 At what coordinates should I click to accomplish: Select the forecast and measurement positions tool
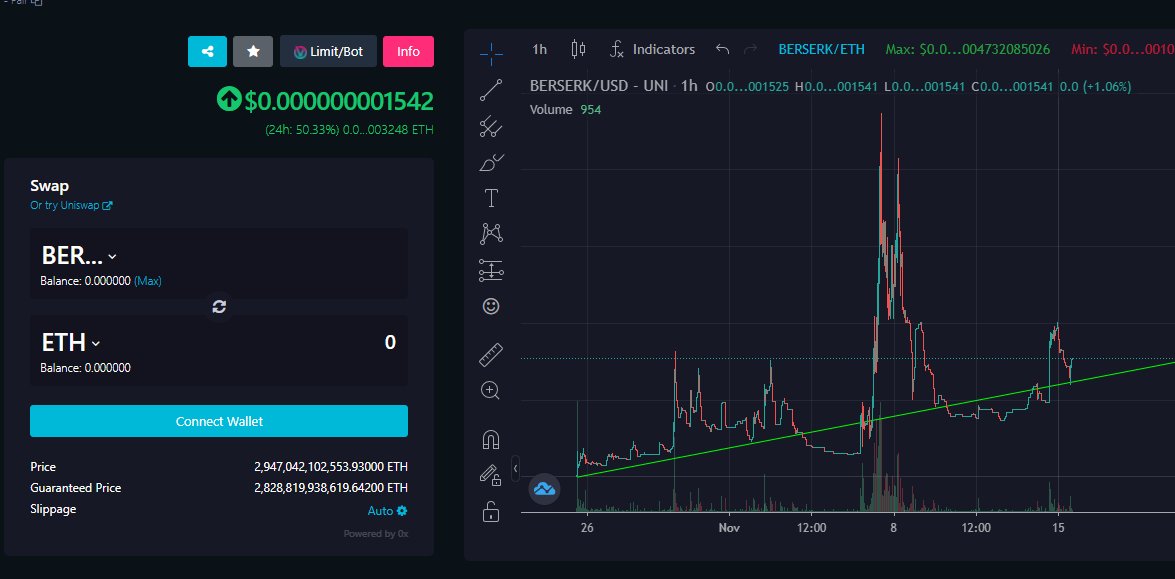(491, 270)
